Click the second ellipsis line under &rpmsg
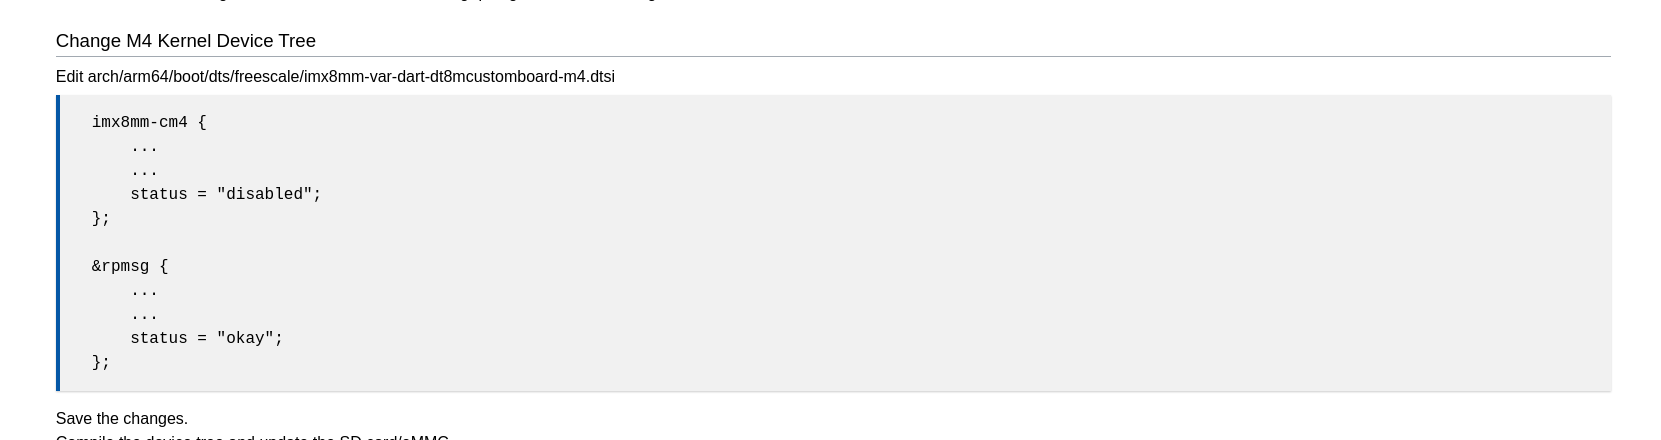 coord(144,315)
